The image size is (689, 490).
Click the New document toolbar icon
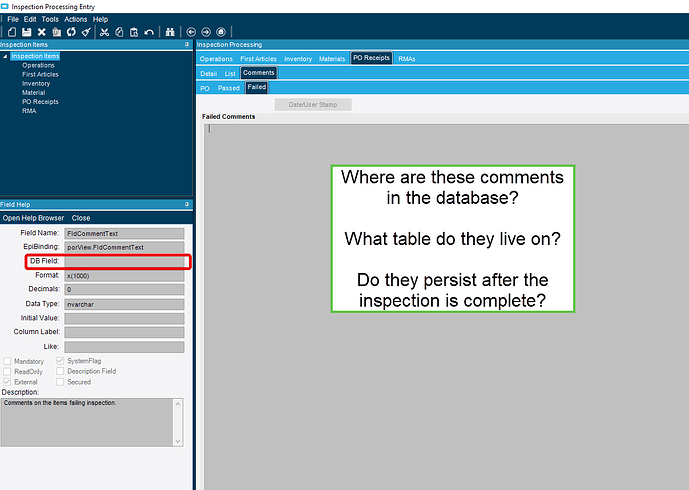click(12, 32)
